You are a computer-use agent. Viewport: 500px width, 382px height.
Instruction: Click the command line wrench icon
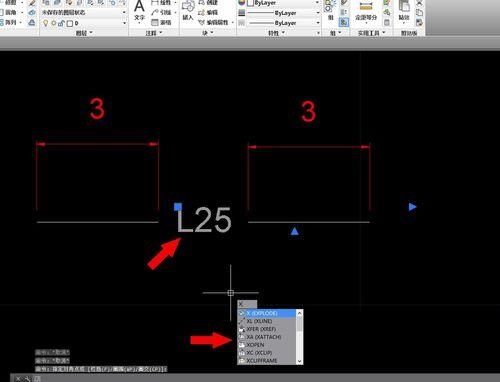[x=27, y=379]
